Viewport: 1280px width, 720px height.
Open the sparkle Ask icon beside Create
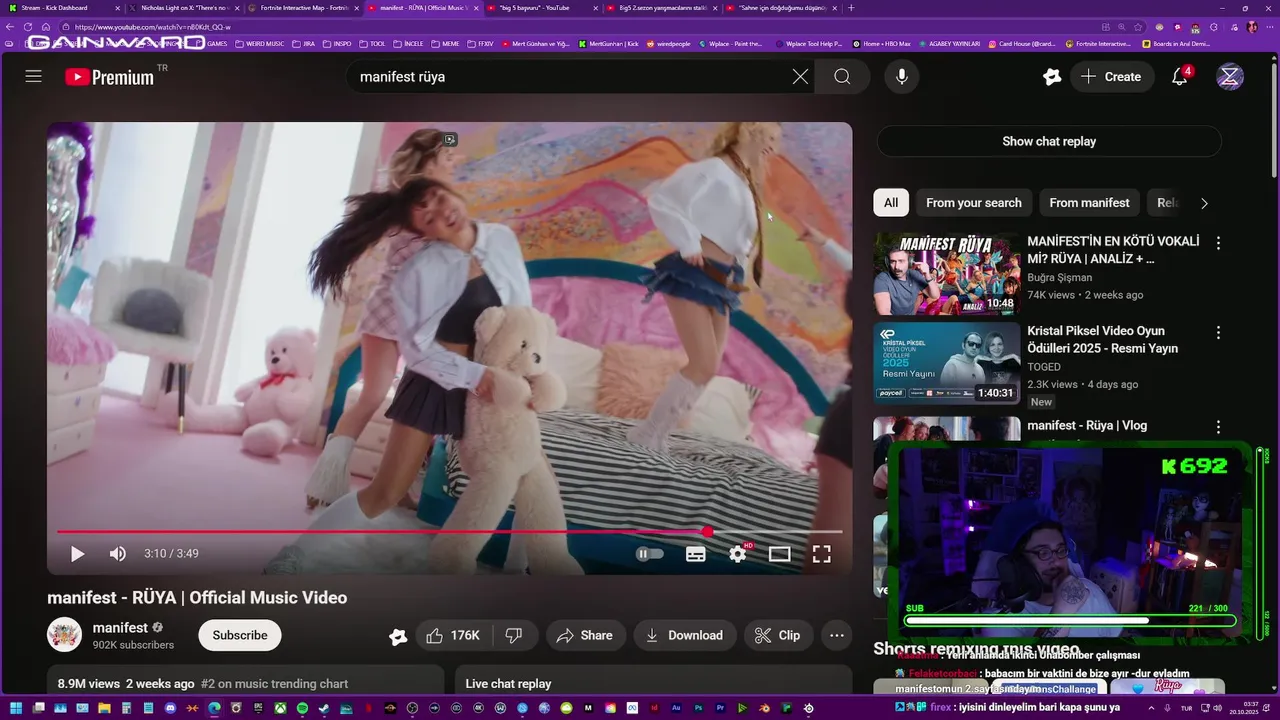[1051, 76]
